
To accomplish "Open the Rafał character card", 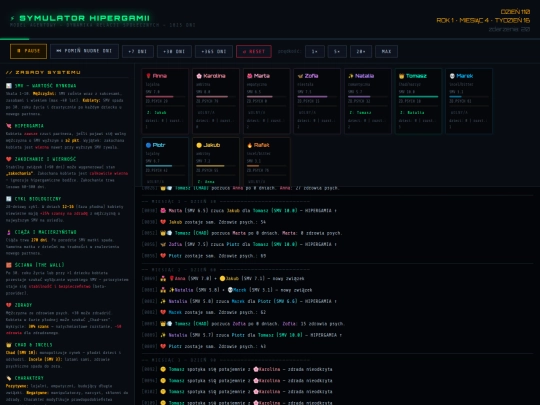I will (x=267, y=162).
